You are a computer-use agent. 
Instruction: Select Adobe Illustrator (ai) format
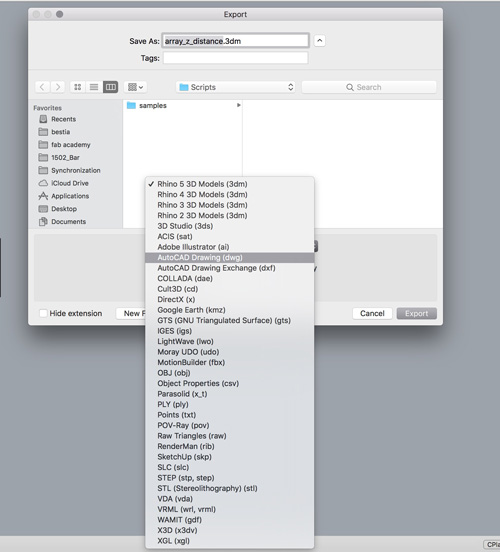coord(230,247)
